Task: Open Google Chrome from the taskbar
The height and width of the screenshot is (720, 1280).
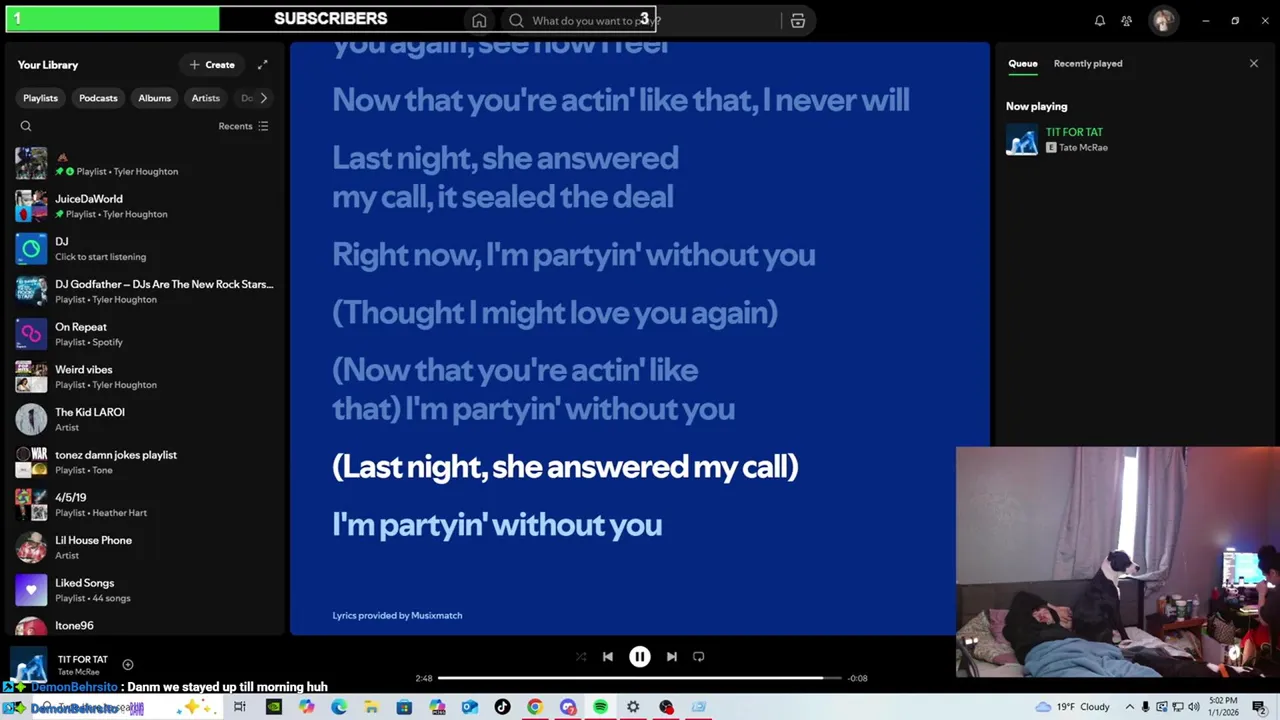Action: 535,707
